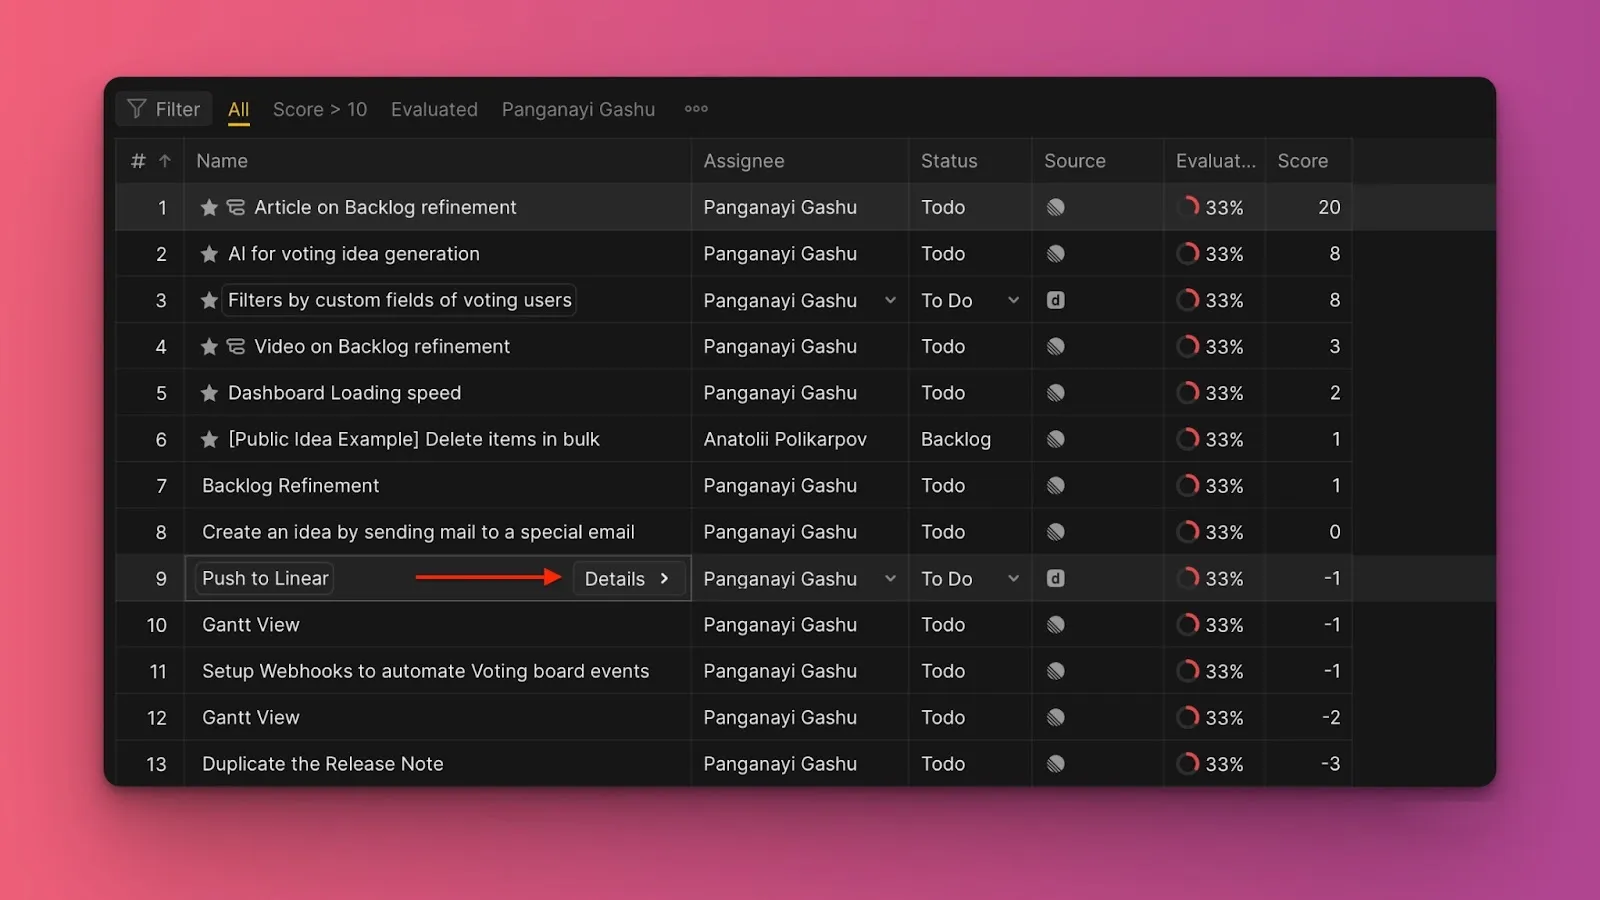This screenshot has height=900, width=1600.
Task: Open status dropdown for Push to Linear
Action: (x=1013, y=579)
